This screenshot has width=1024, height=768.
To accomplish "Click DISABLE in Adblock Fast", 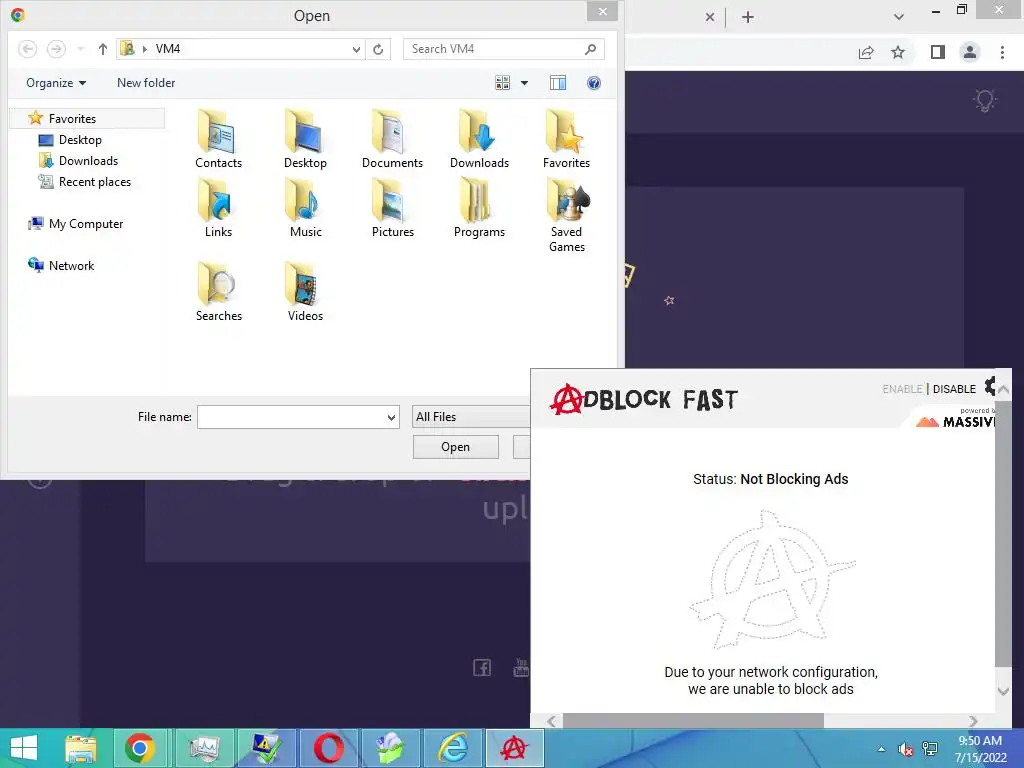I will [x=954, y=389].
